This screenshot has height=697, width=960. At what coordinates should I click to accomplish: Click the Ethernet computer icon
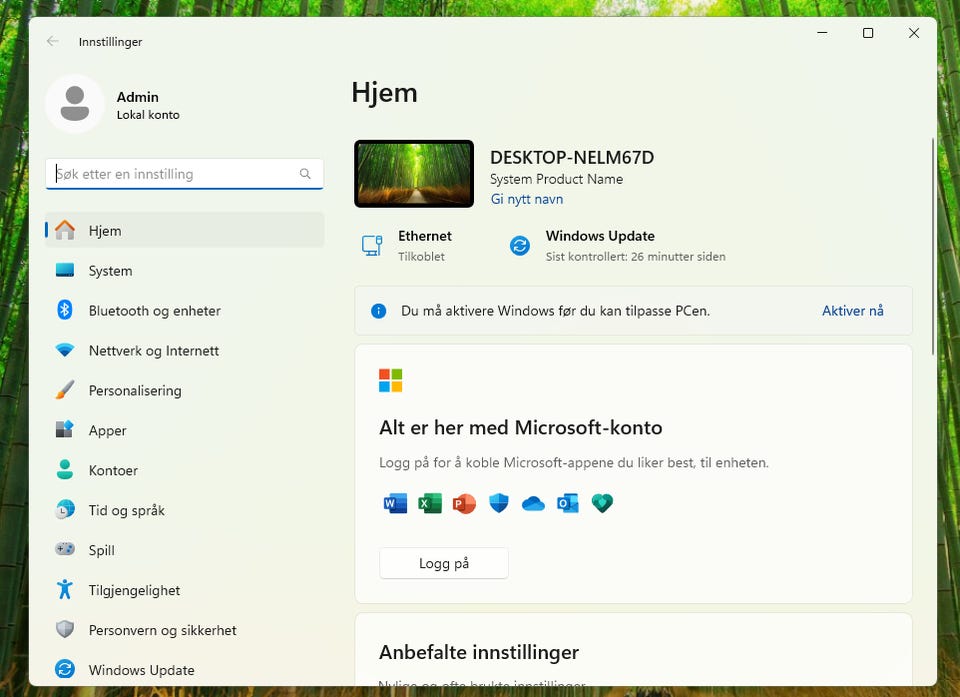tap(372, 246)
